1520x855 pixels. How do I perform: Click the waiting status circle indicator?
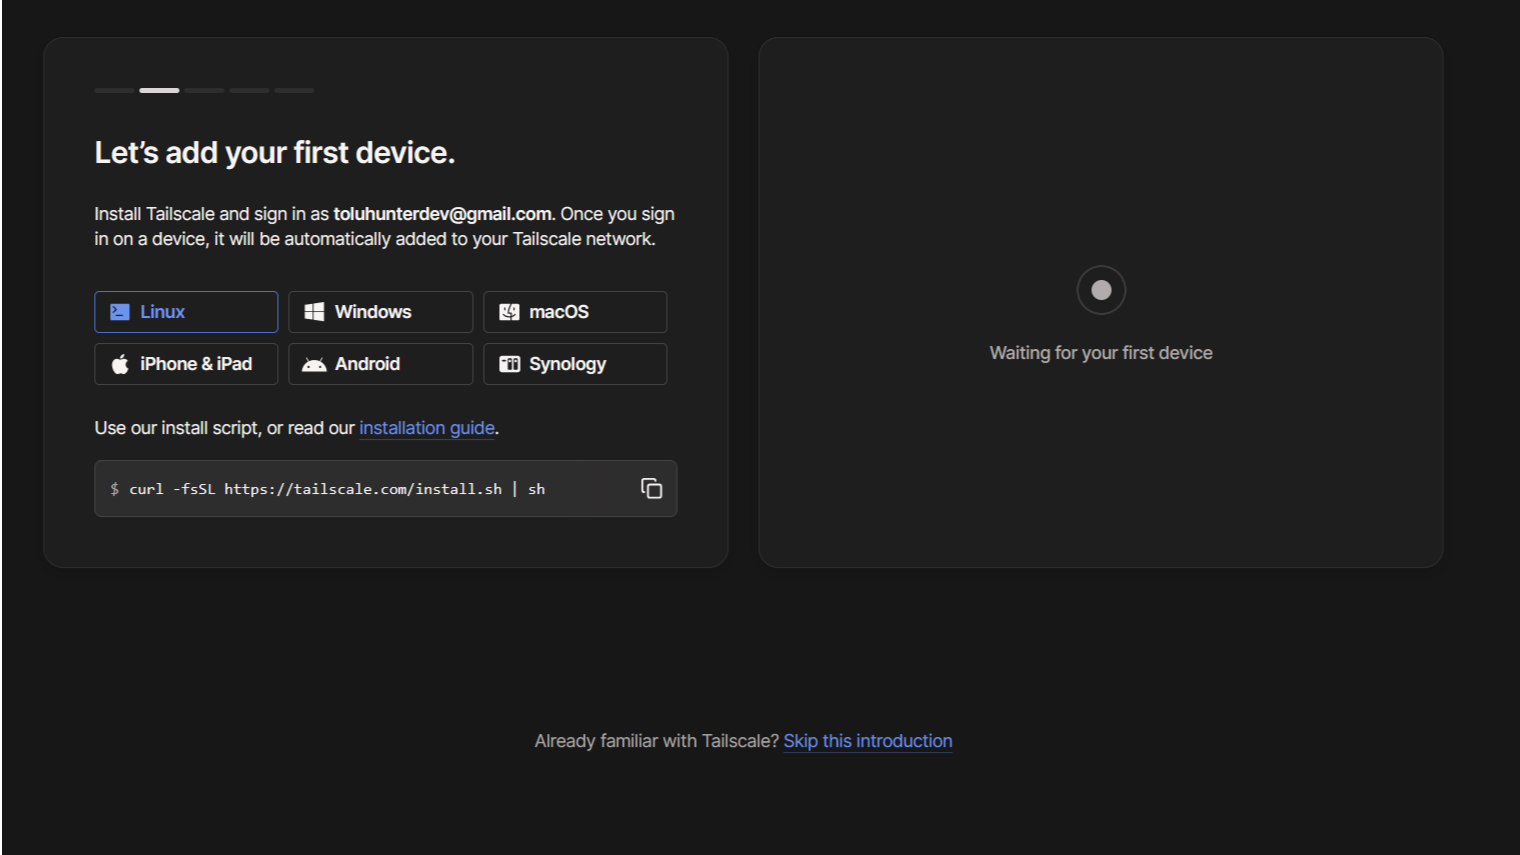click(1101, 290)
